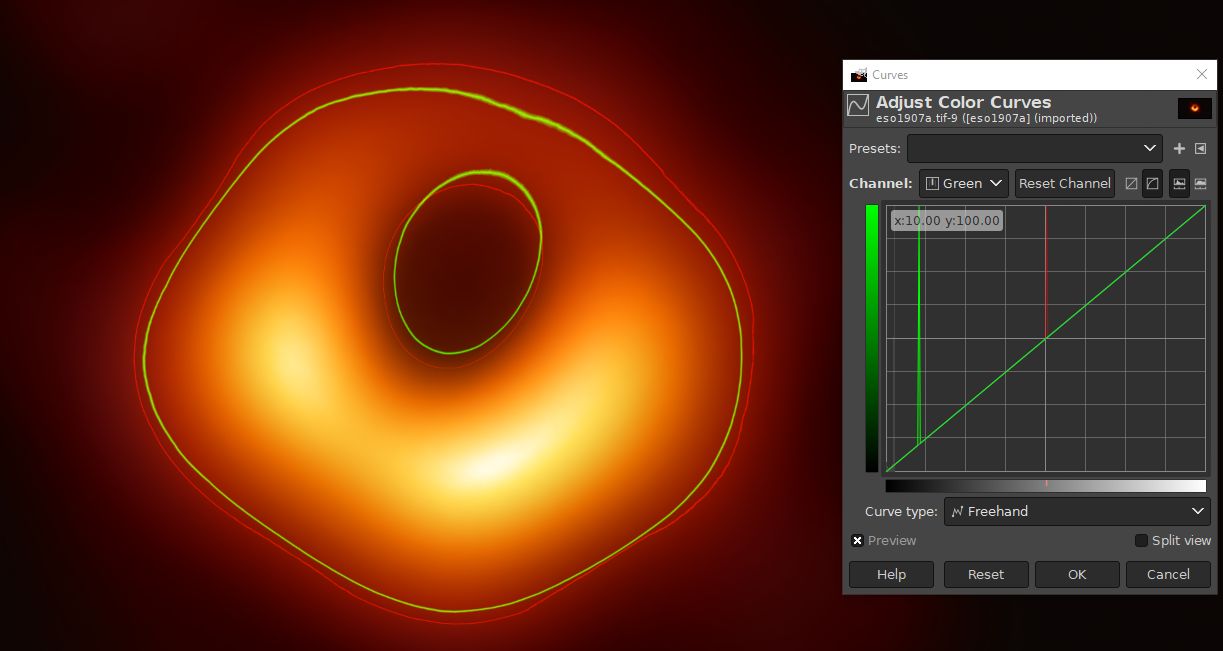This screenshot has width=1223, height=651.
Task: Click the Curves window title bar icon
Action: (859, 75)
